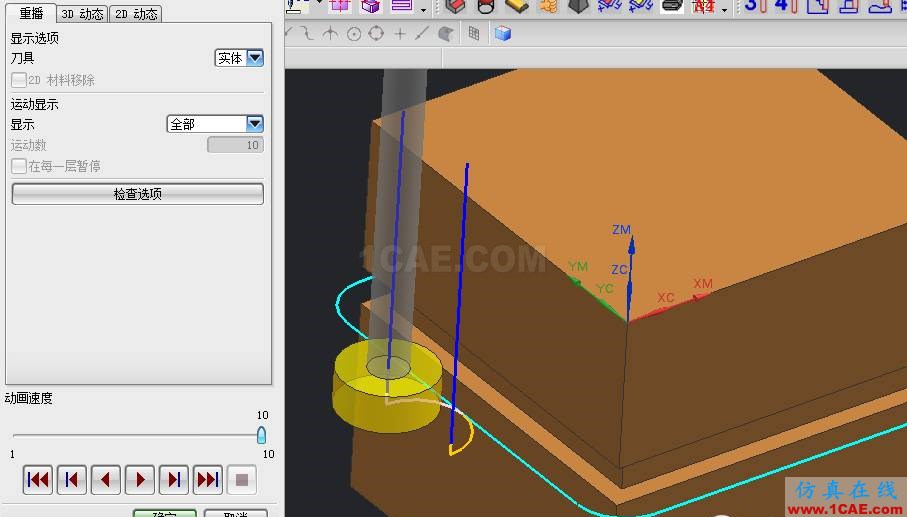Image resolution: width=907 pixels, height=517 pixels.
Task: Click the 运动数 input field
Action: click(x=235, y=145)
